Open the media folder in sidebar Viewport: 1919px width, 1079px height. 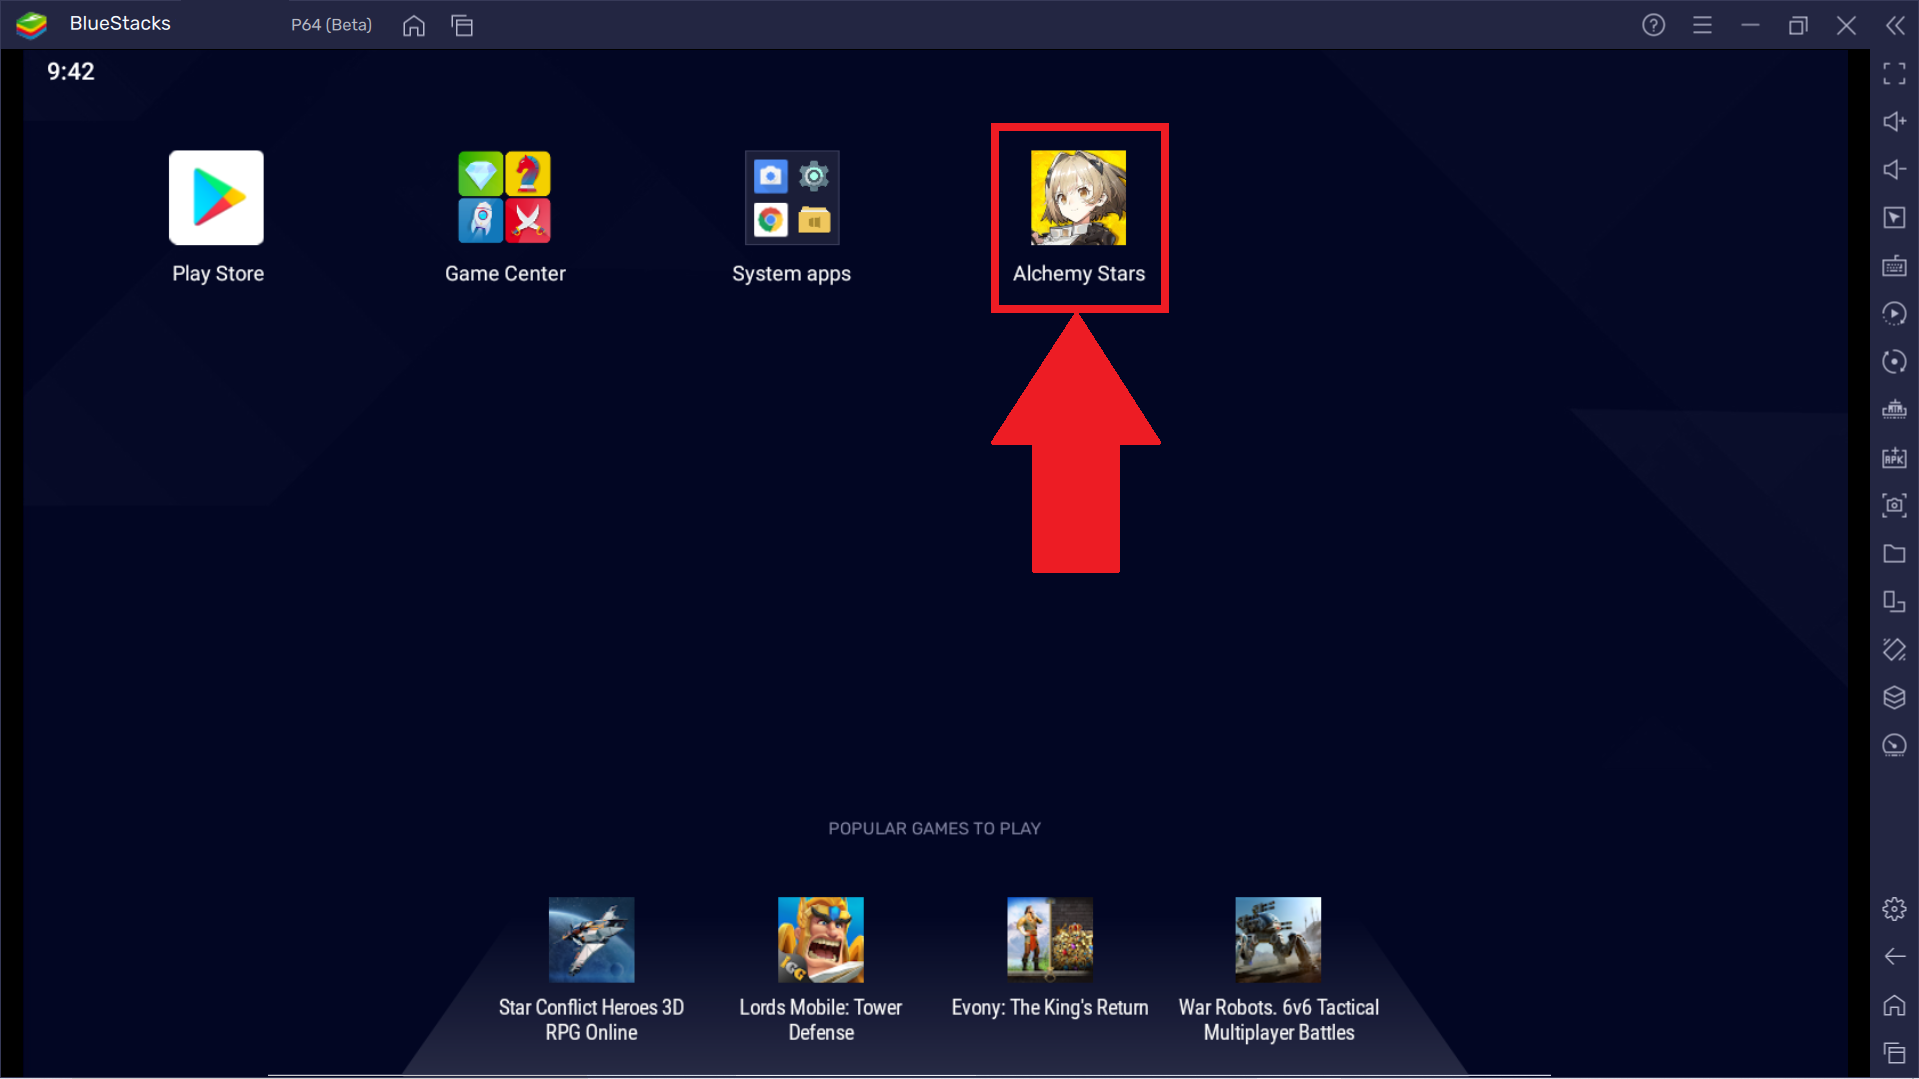click(x=1894, y=554)
